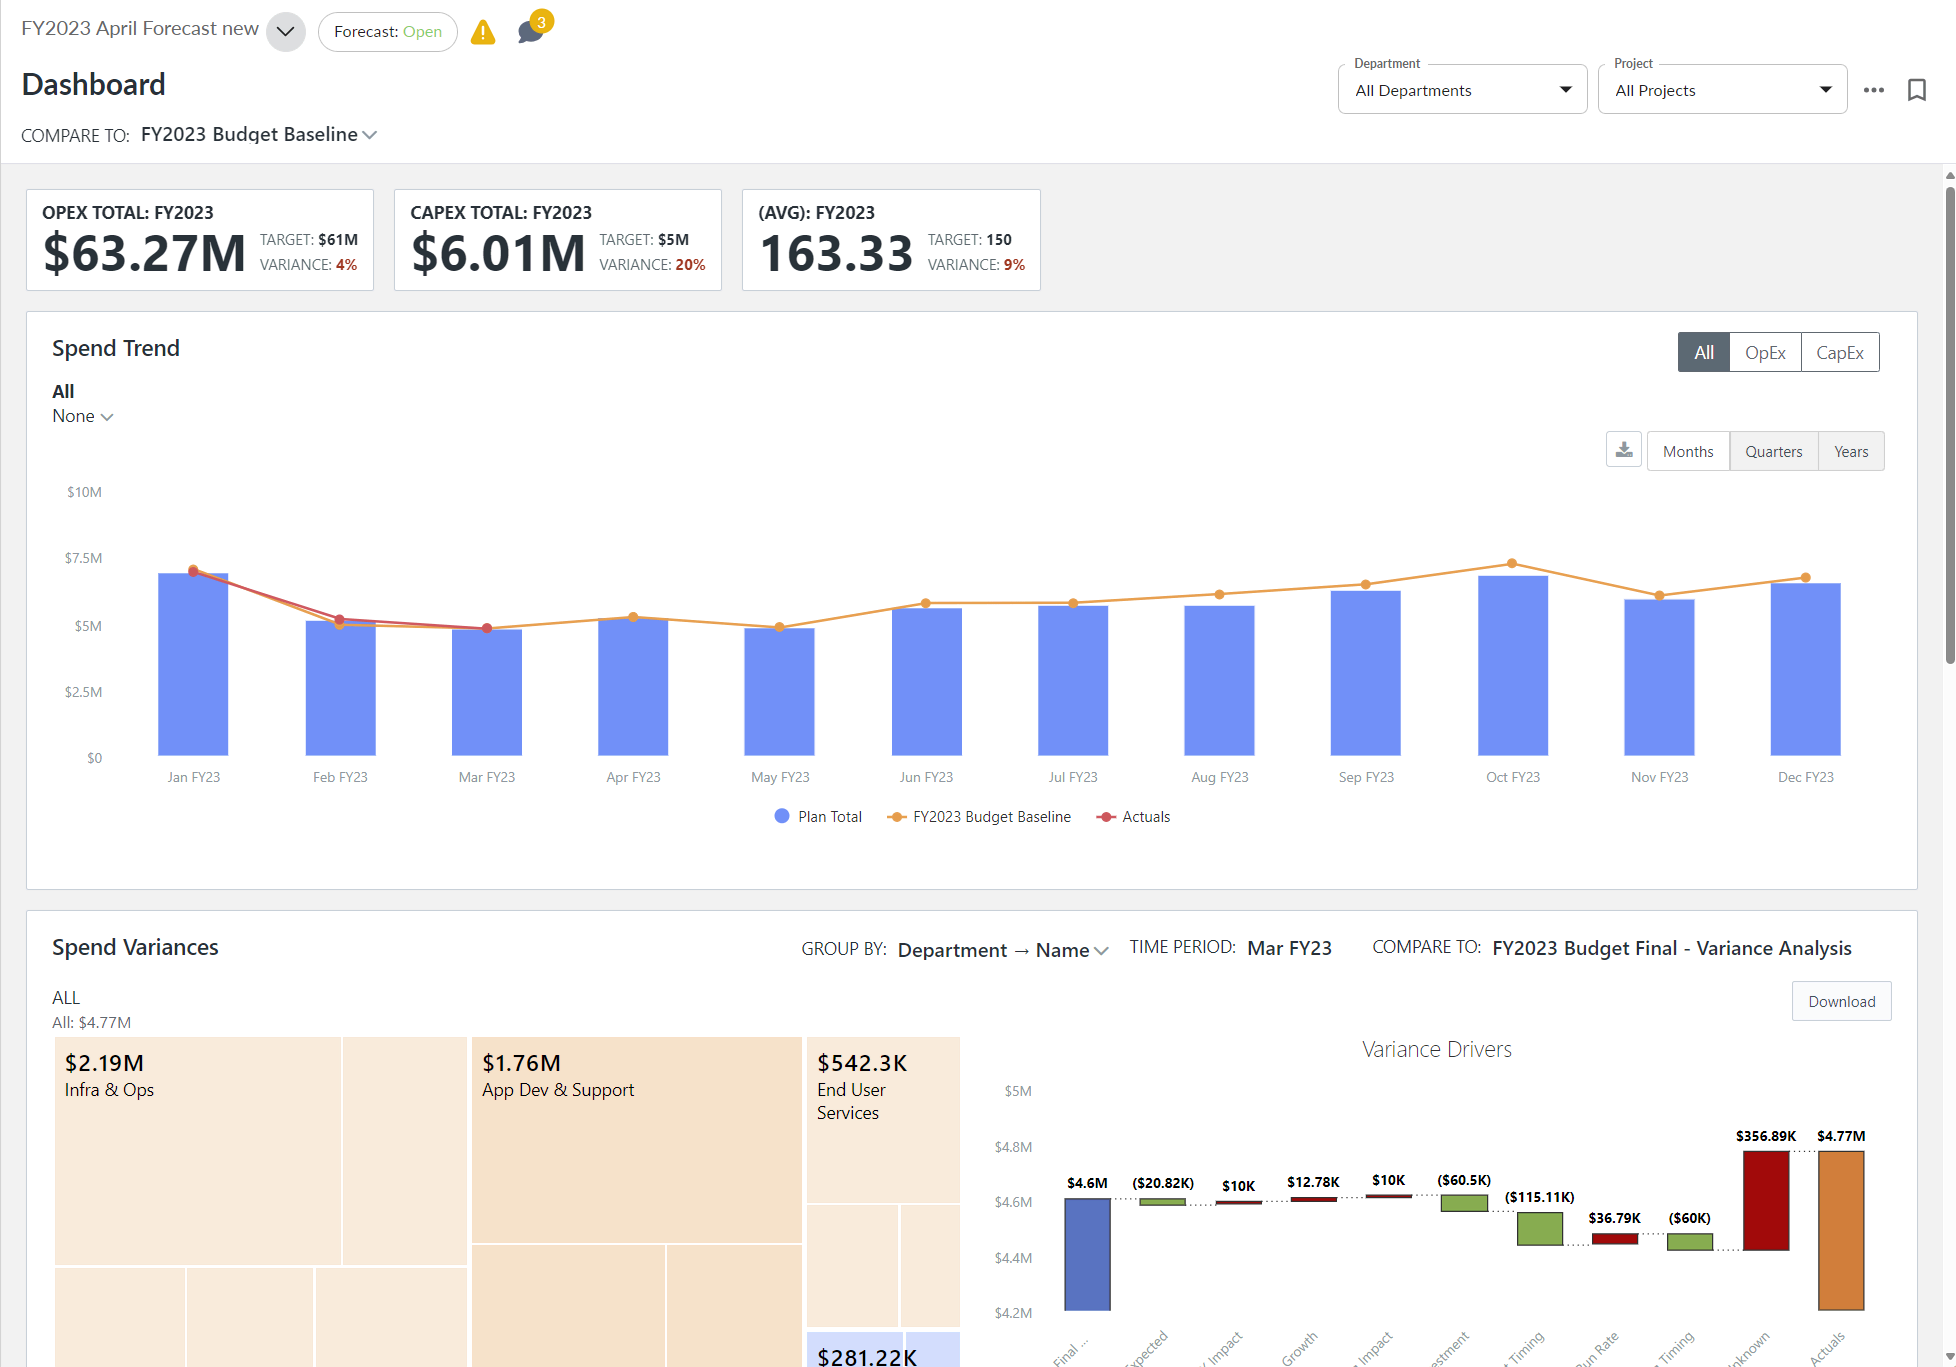Switch chart to Quarters view

pyautogui.click(x=1773, y=451)
